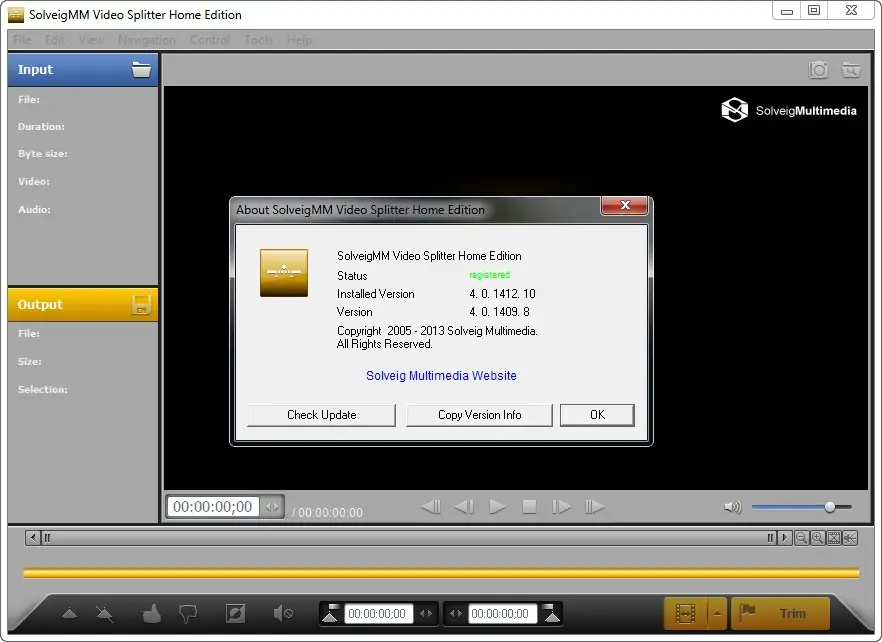
Task: Toggle audio silence speaker icon in toolbar
Action: [x=283, y=613]
